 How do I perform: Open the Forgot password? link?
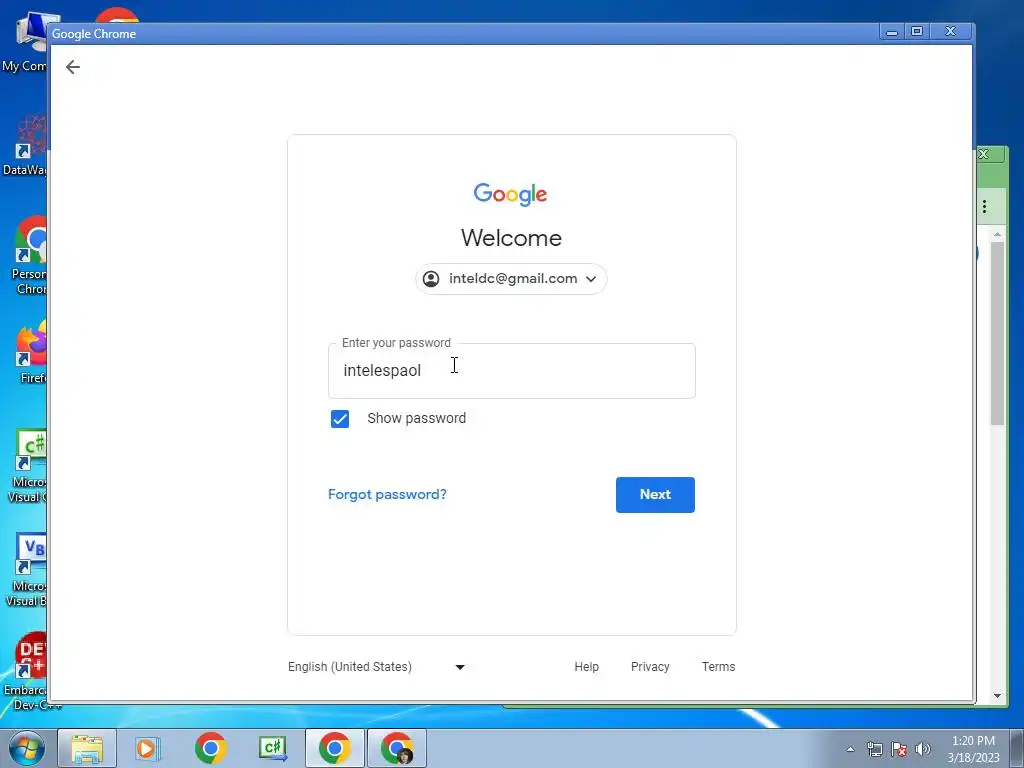(x=387, y=494)
